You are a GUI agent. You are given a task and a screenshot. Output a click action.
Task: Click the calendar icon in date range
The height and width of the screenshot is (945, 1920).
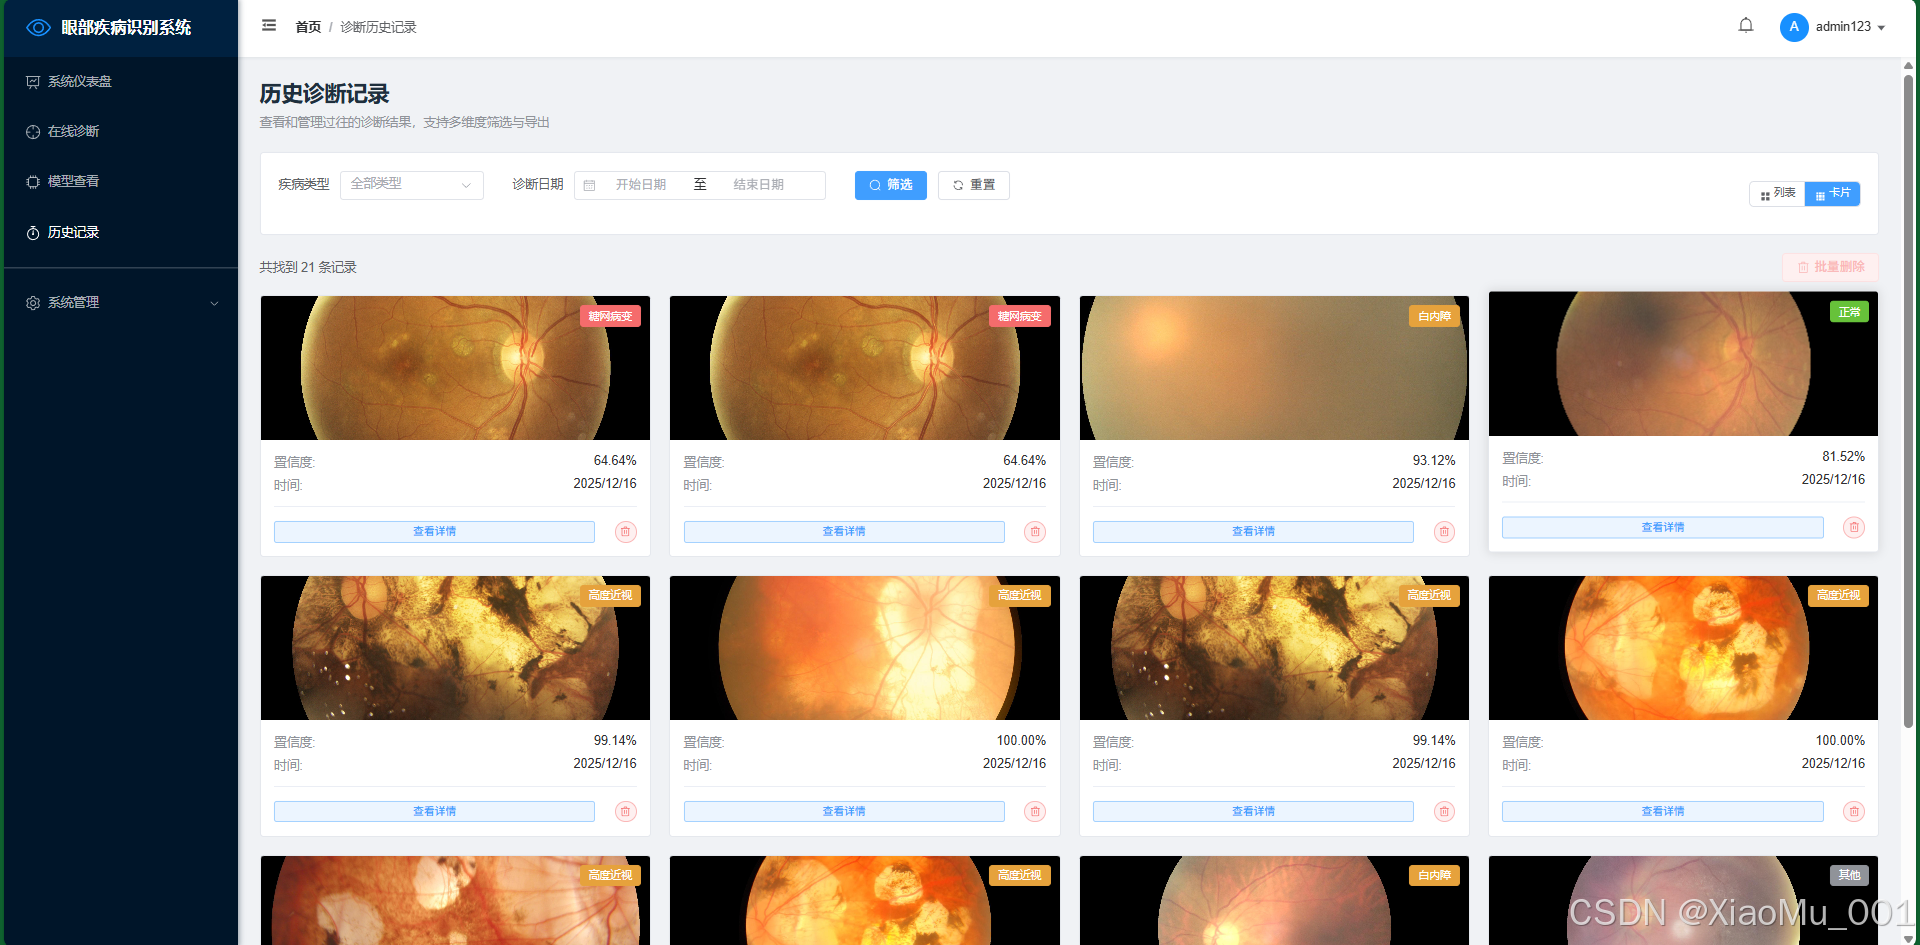click(589, 185)
